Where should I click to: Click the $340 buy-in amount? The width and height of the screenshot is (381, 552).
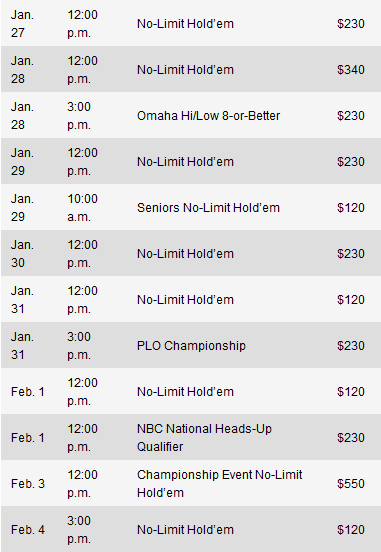pyautogui.click(x=351, y=69)
